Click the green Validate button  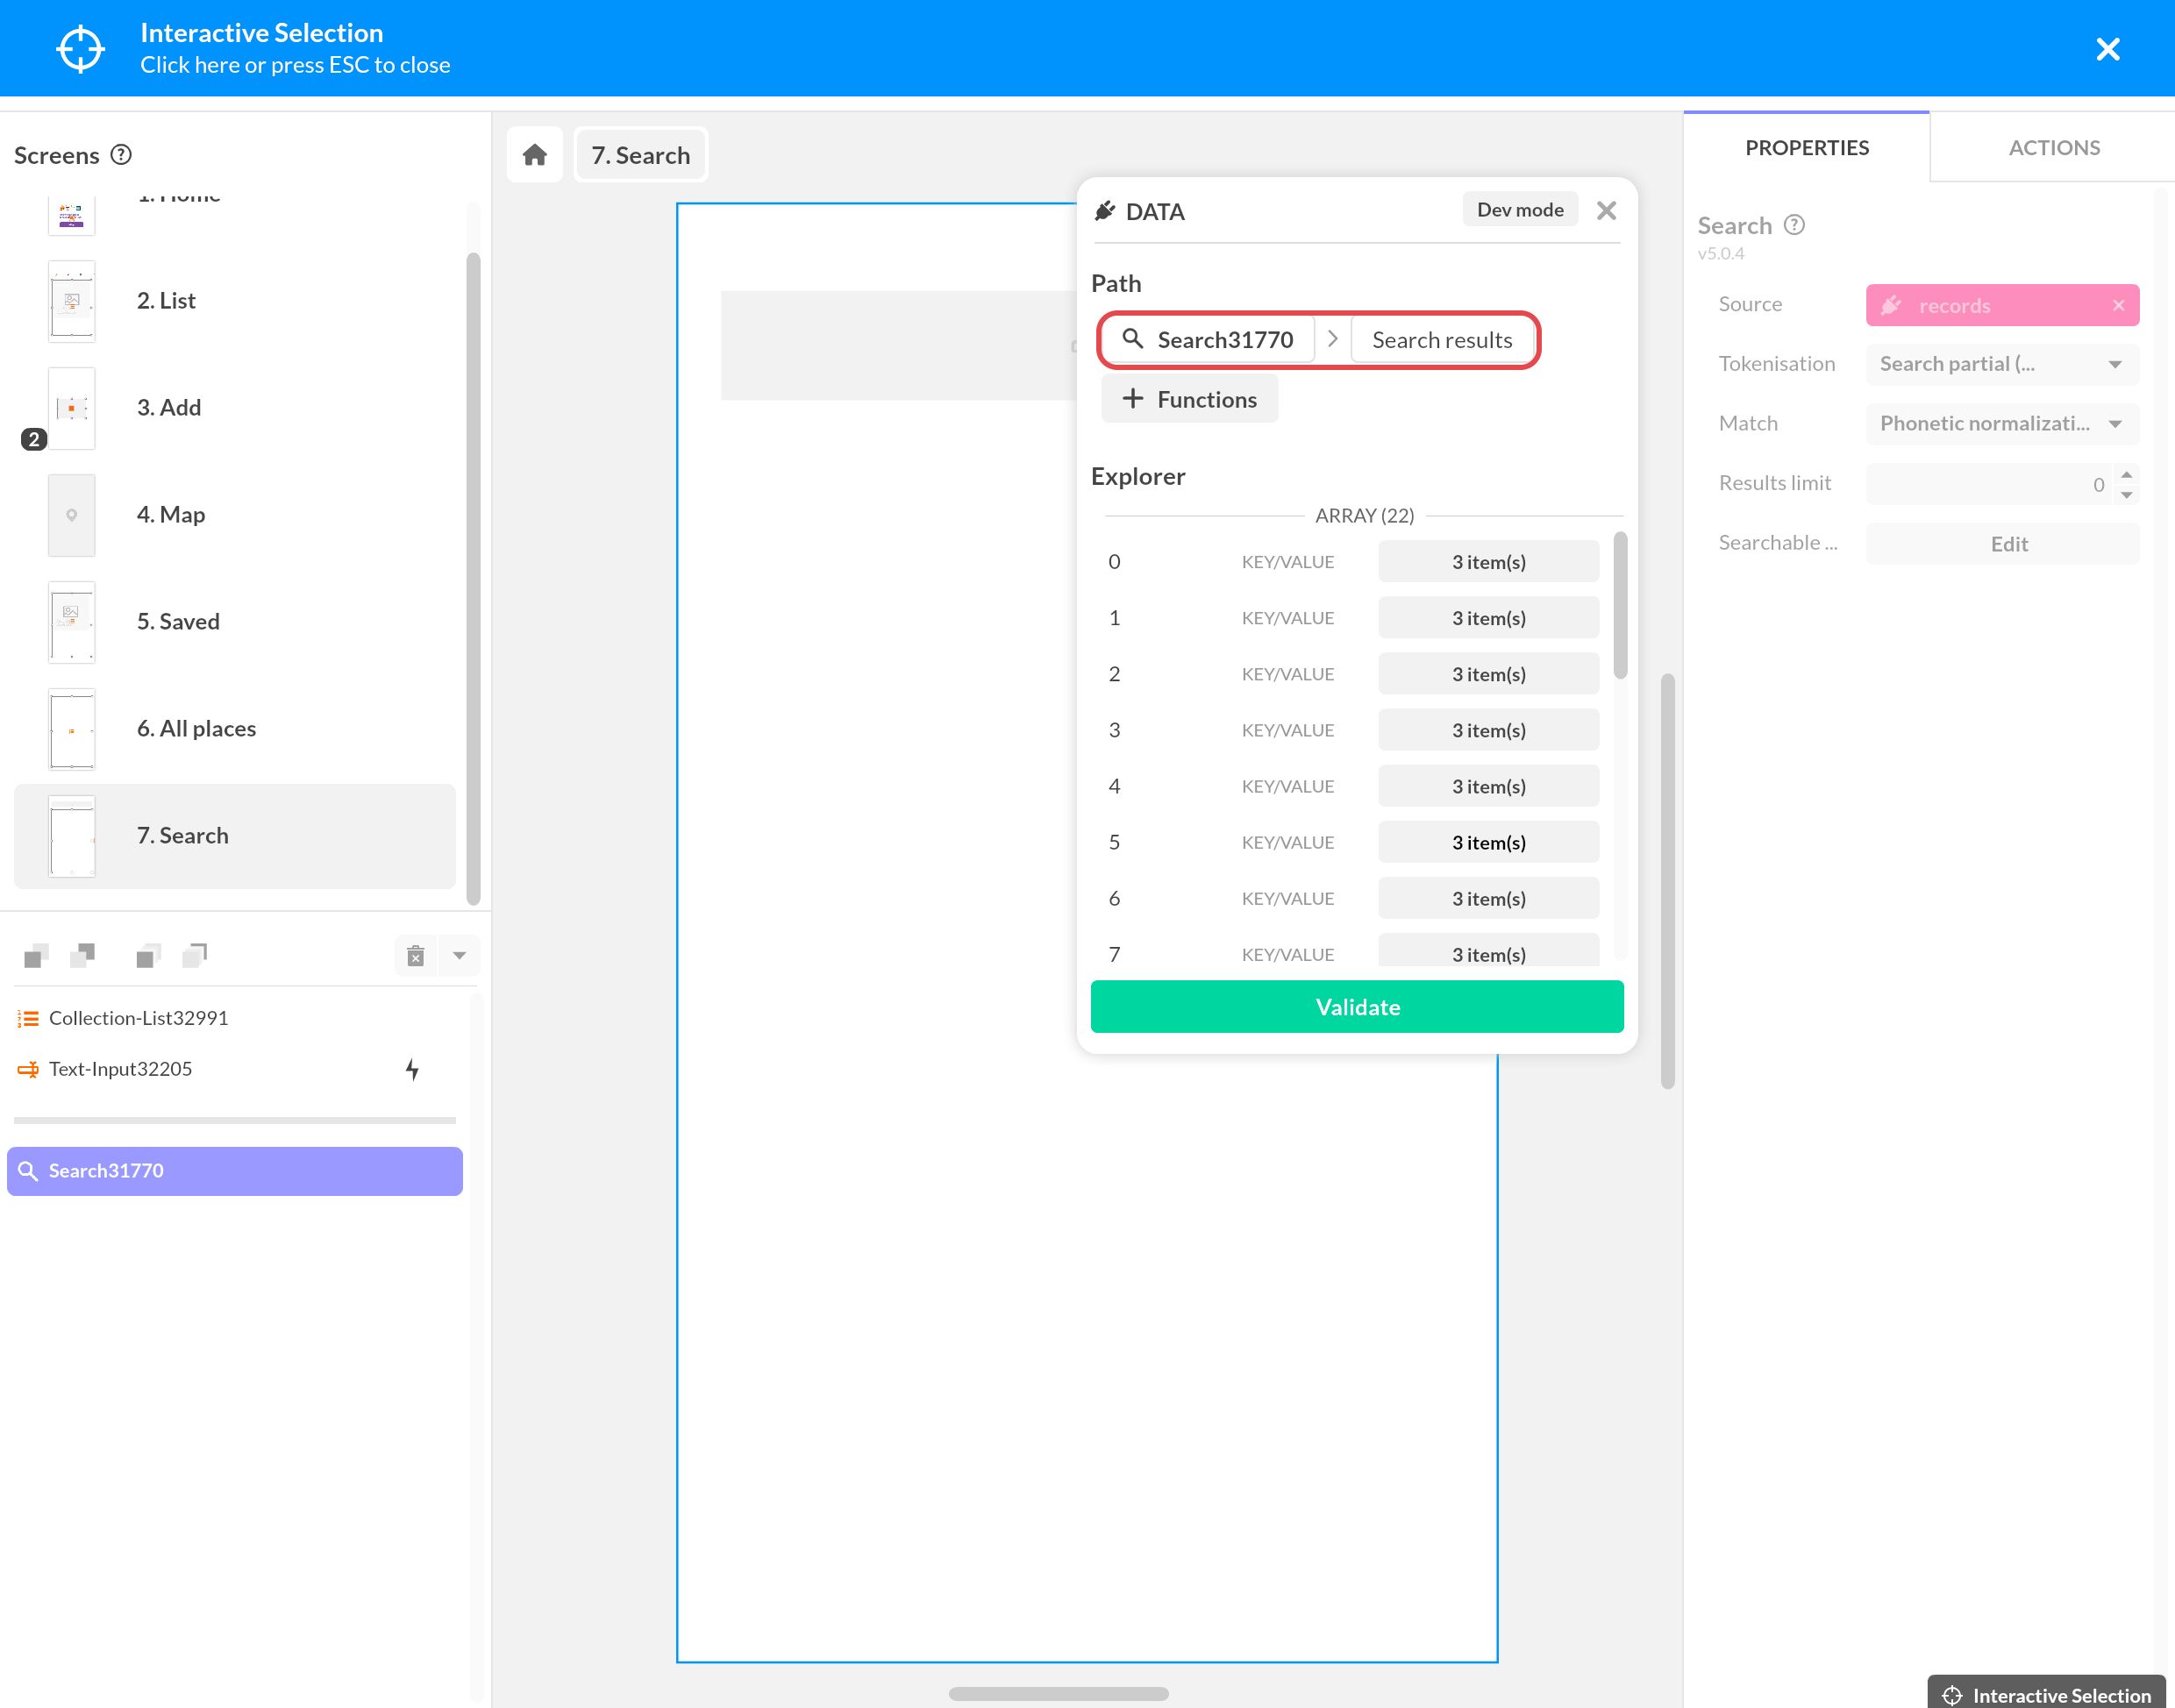[x=1357, y=1007]
